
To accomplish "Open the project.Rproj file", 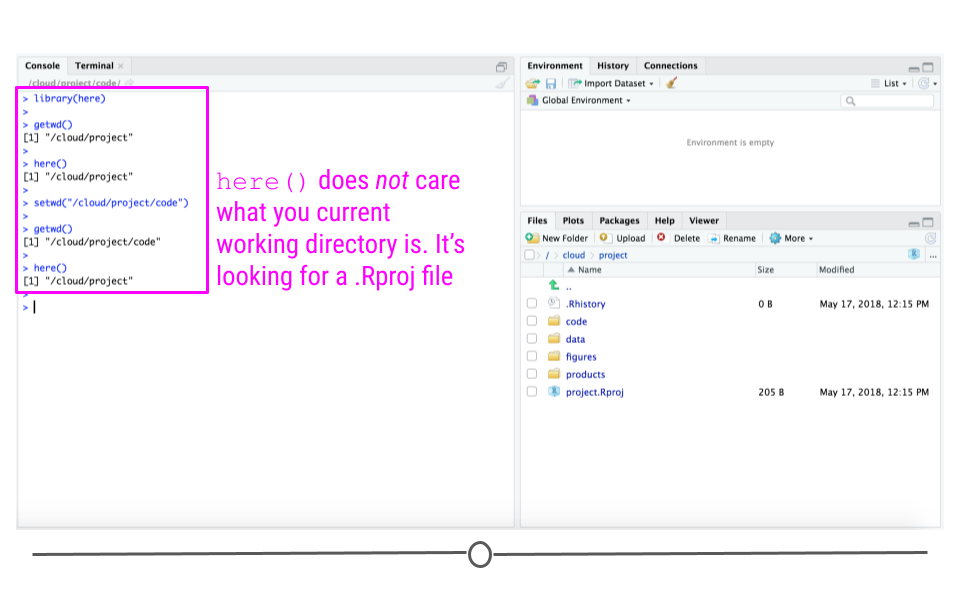I will pos(594,392).
